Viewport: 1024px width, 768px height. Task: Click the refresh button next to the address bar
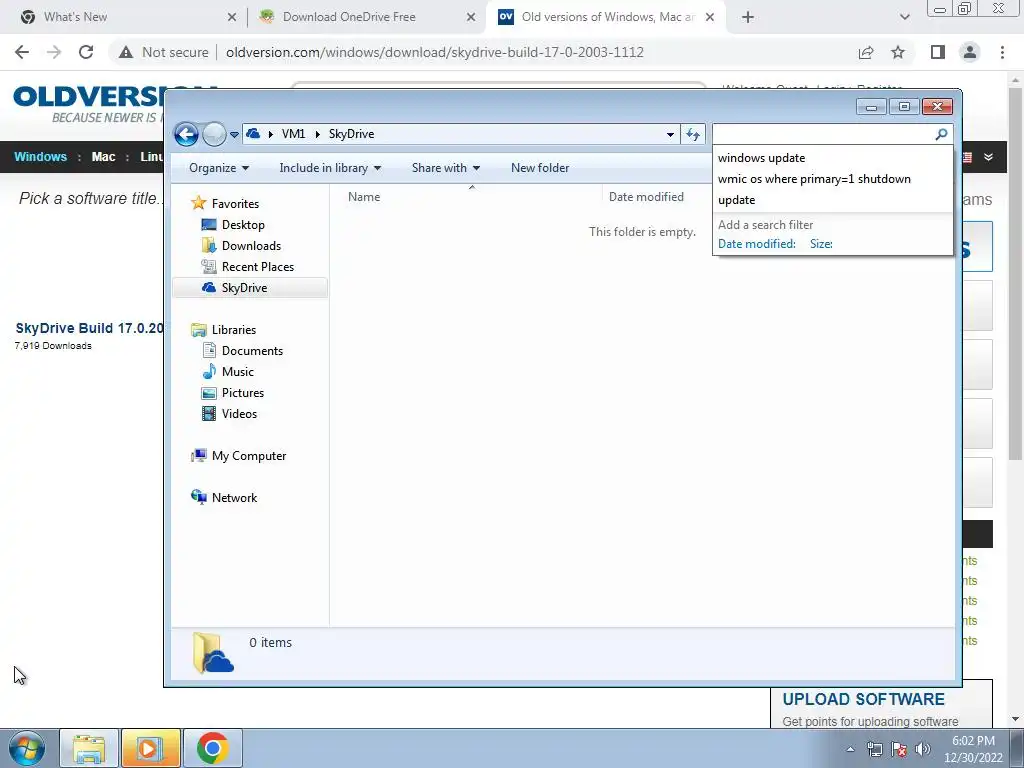point(693,135)
